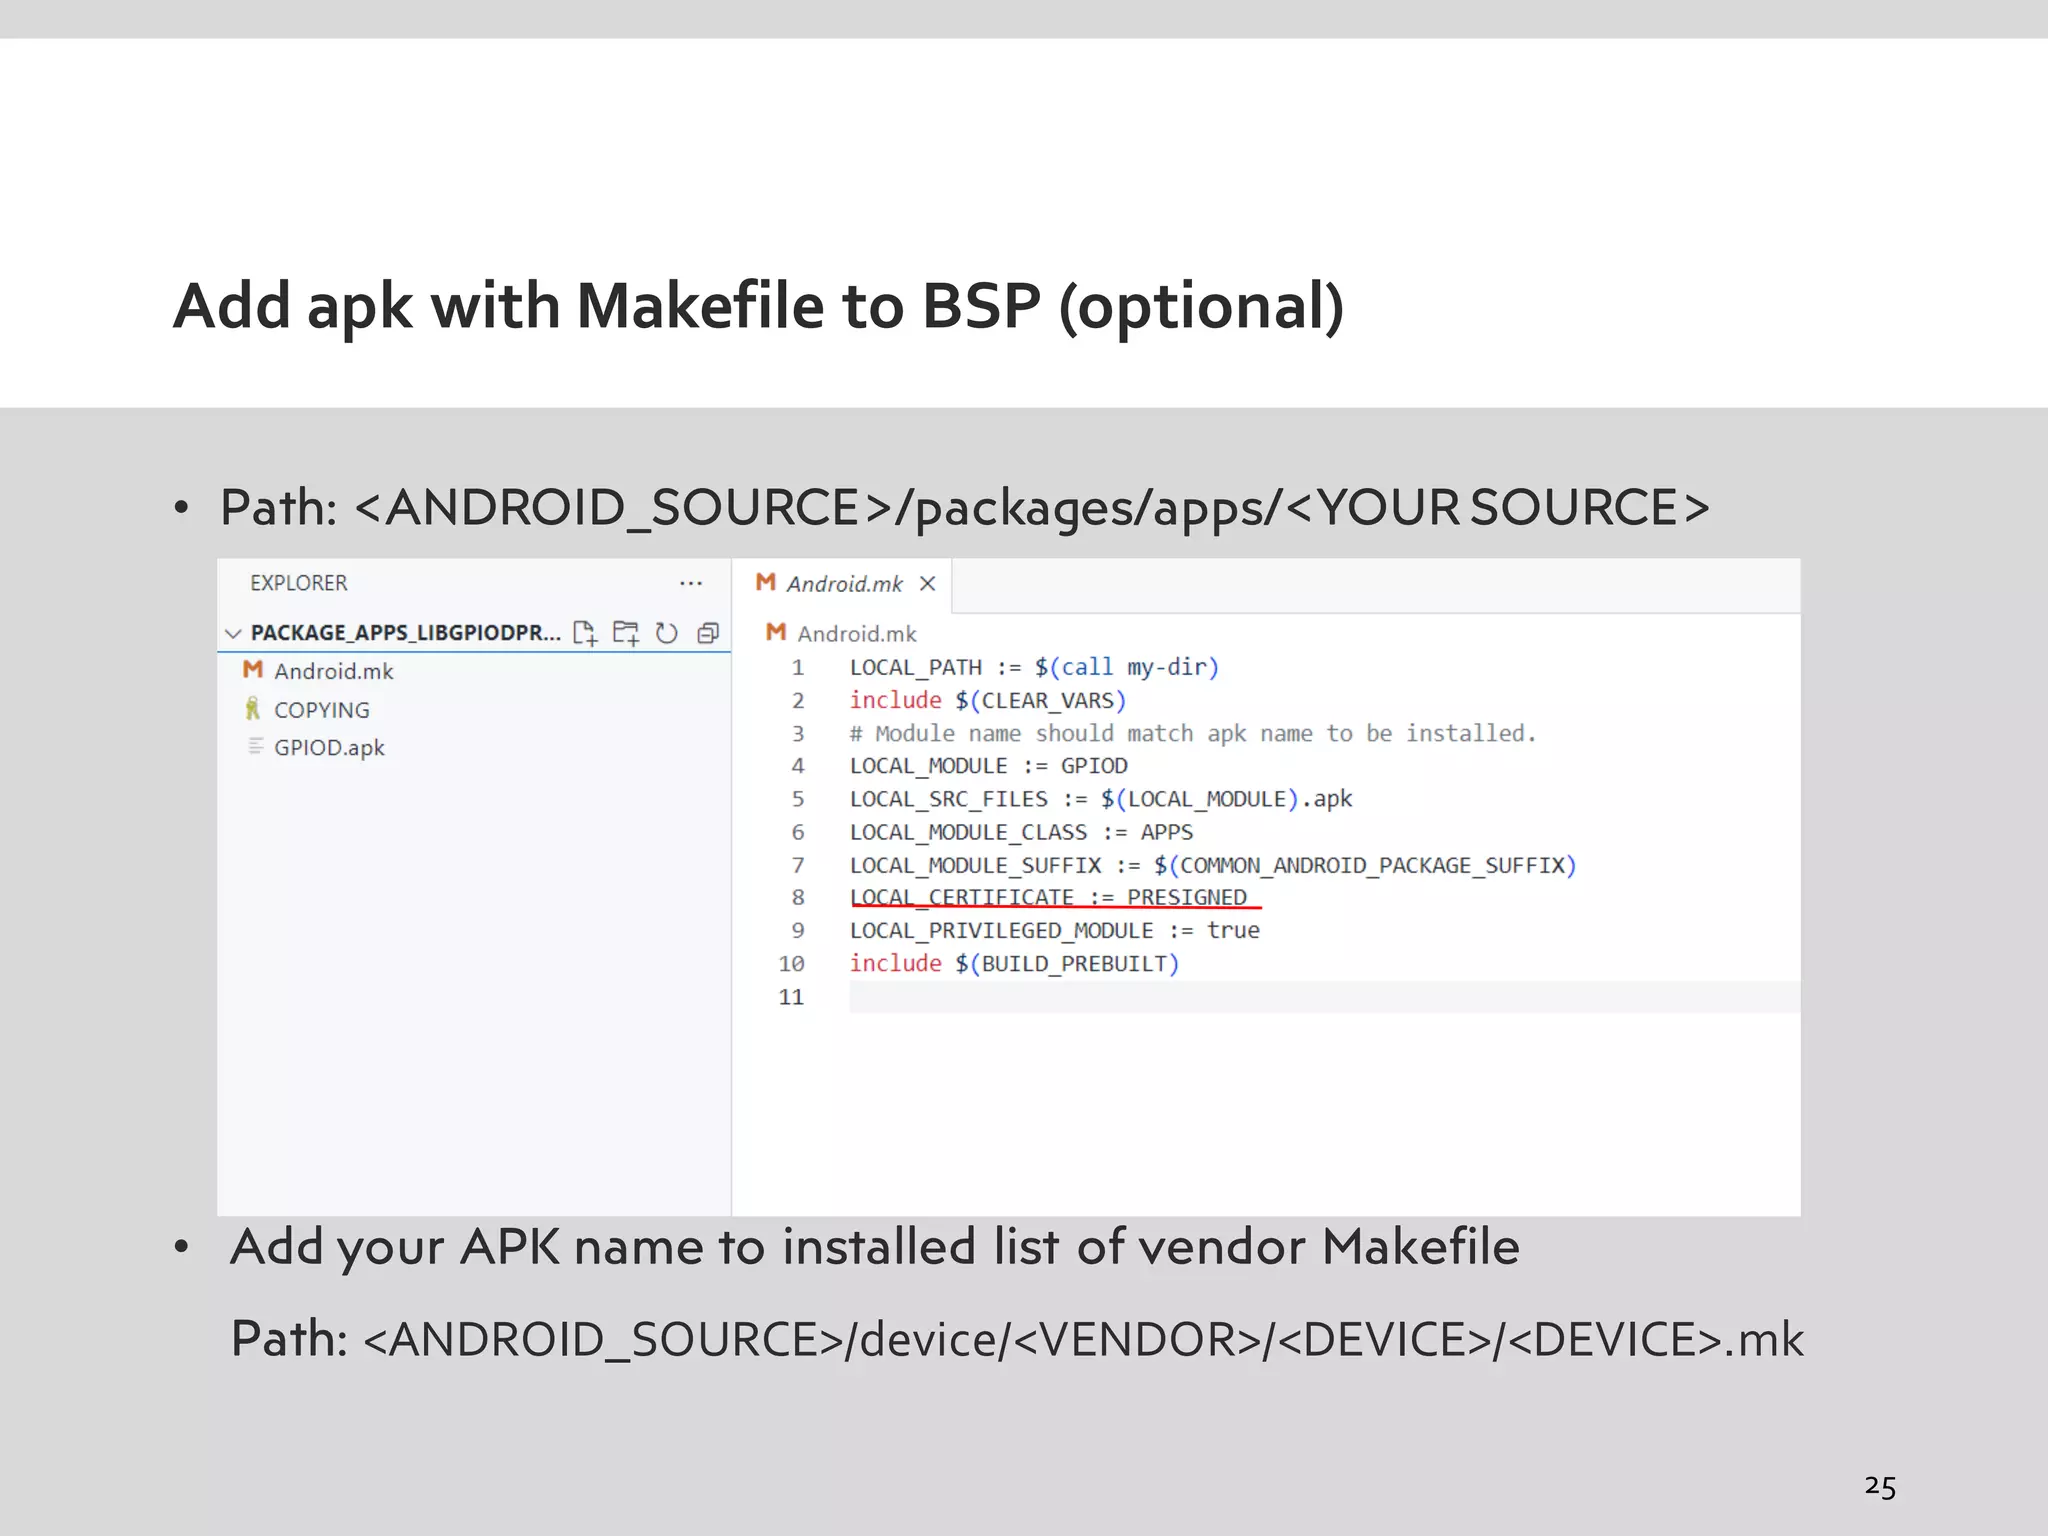The image size is (2048, 1536).
Task: Click the PACKAGE_APPS_LIBGPIODPR folder name
Action: [x=405, y=633]
